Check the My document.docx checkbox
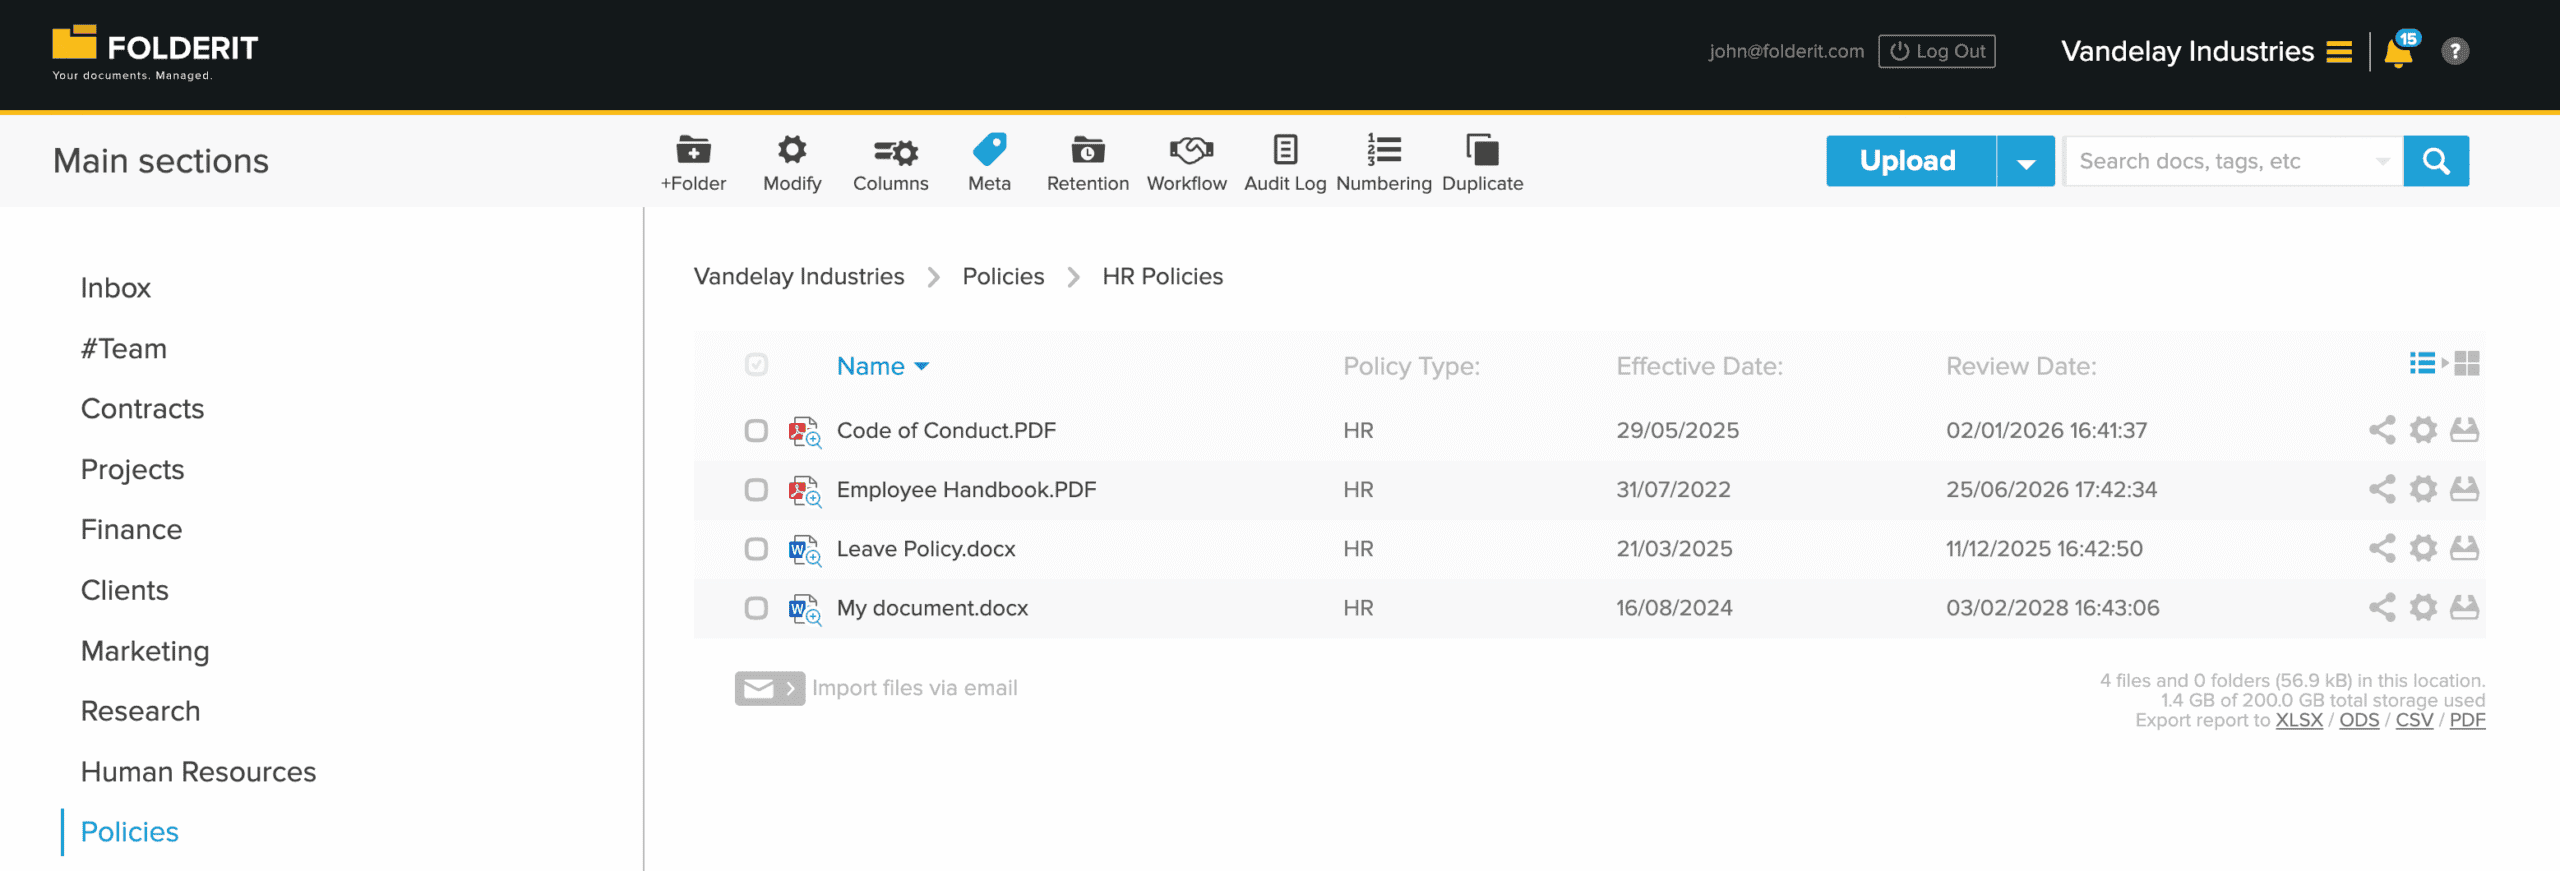 click(x=756, y=608)
